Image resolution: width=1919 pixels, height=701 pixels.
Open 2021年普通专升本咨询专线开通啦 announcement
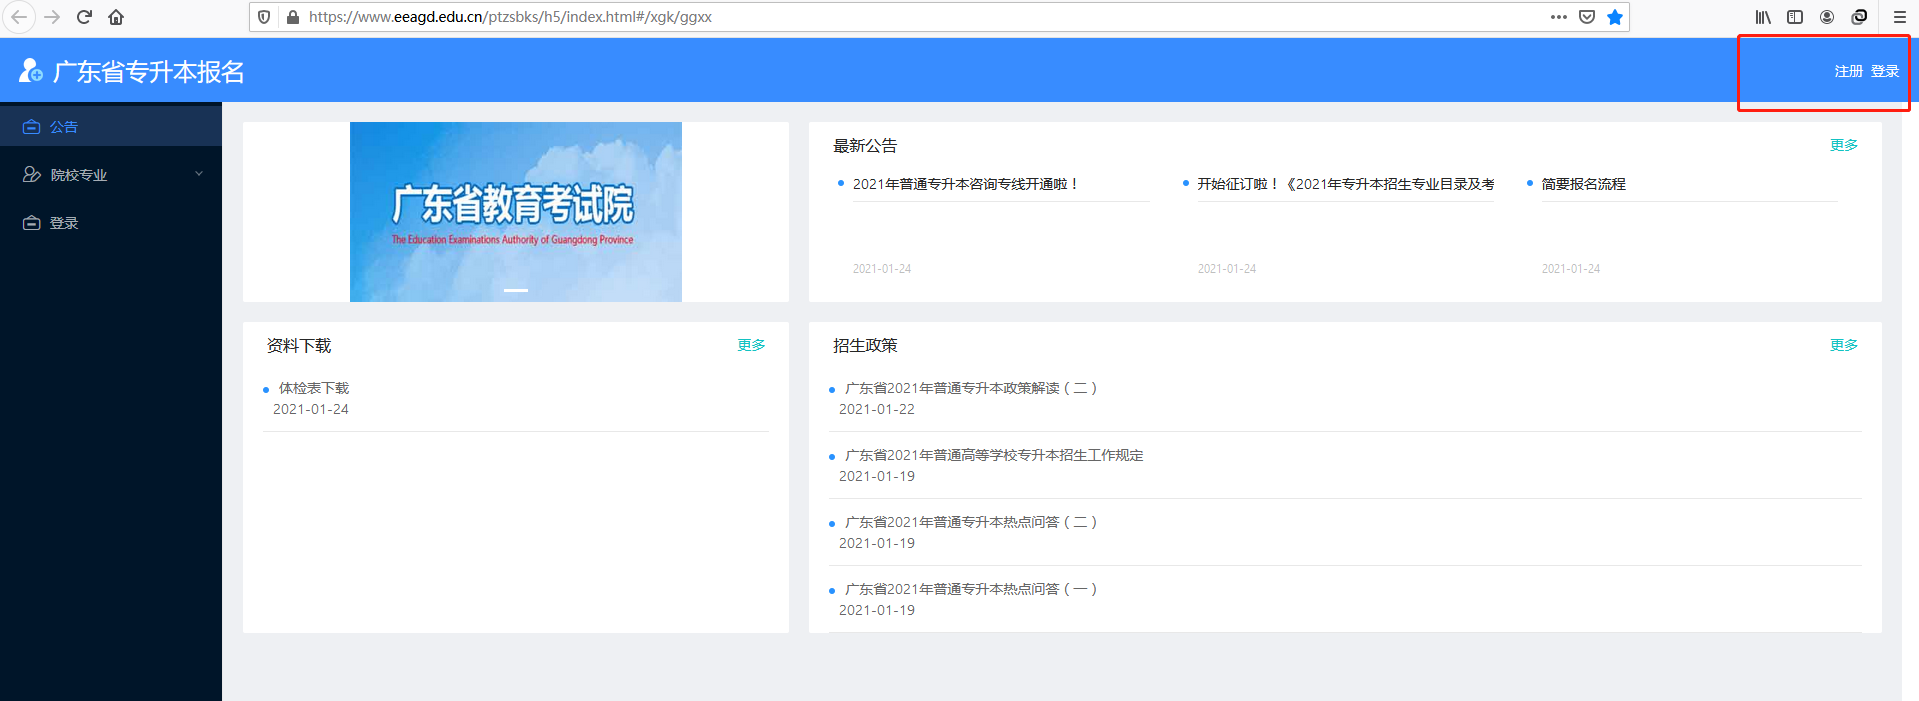966,184
